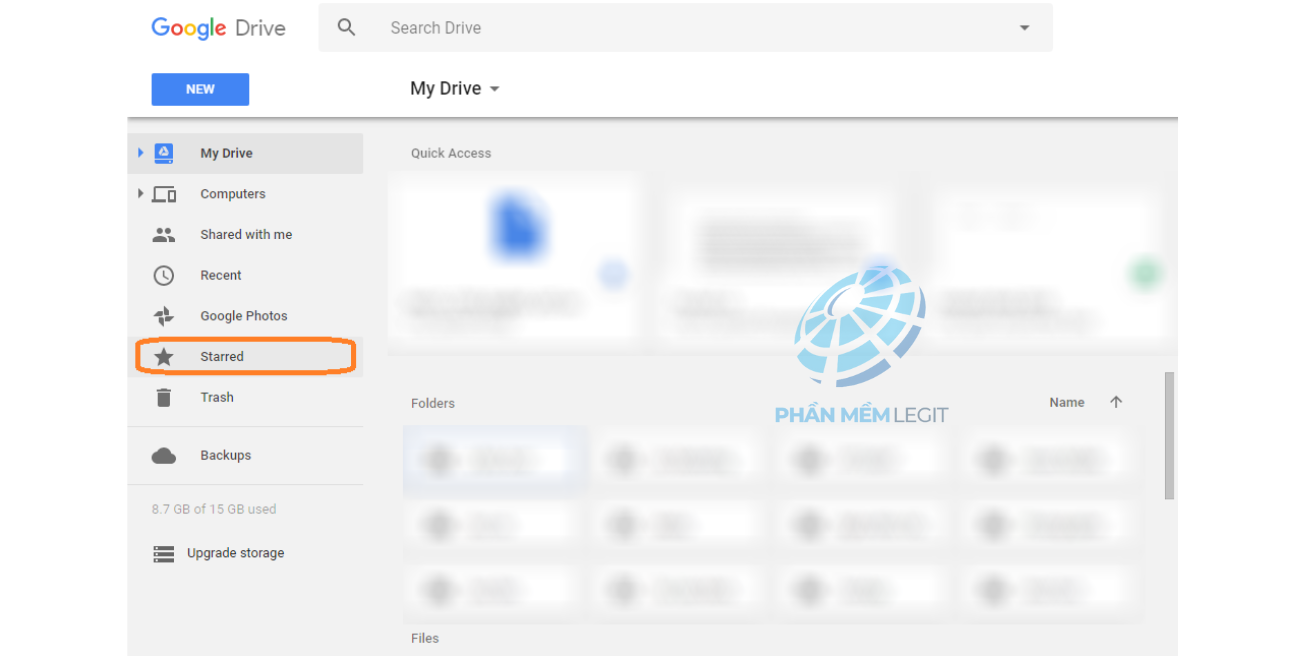This screenshot has width=1305, height=656.
Task: Type in the Search Drive field
Action: 686,28
